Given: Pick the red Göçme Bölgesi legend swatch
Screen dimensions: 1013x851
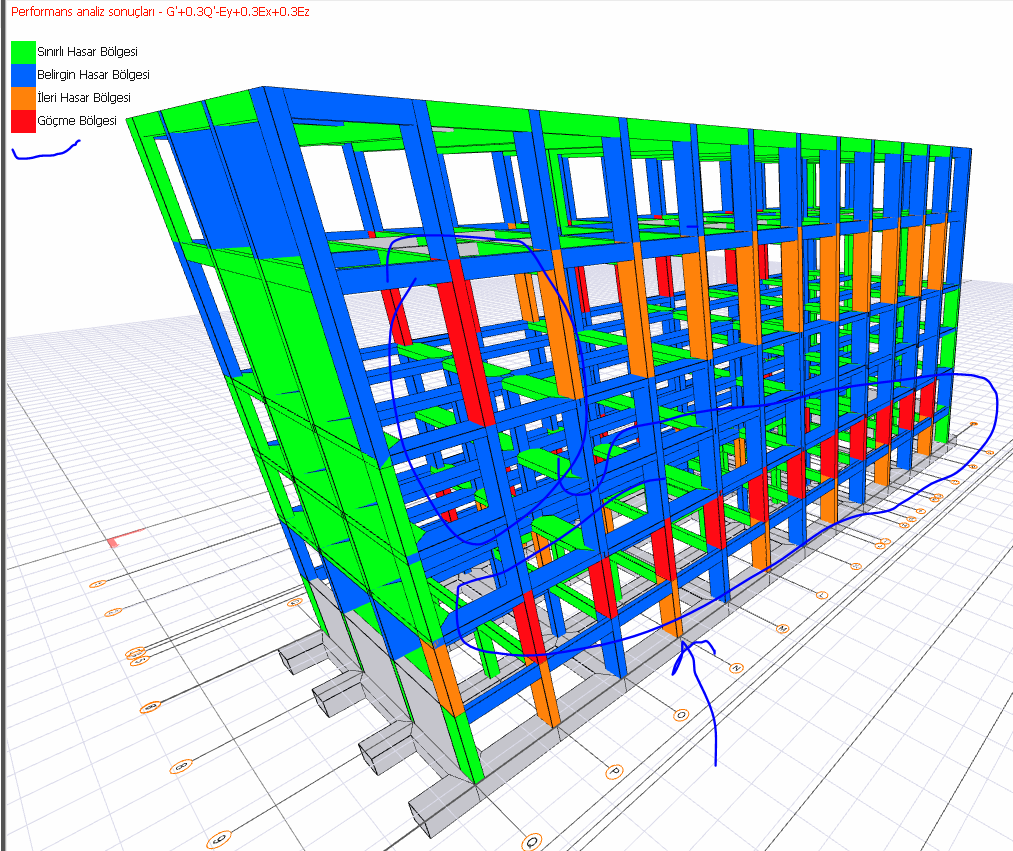Looking at the screenshot, I should pyautogui.click(x=22, y=121).
